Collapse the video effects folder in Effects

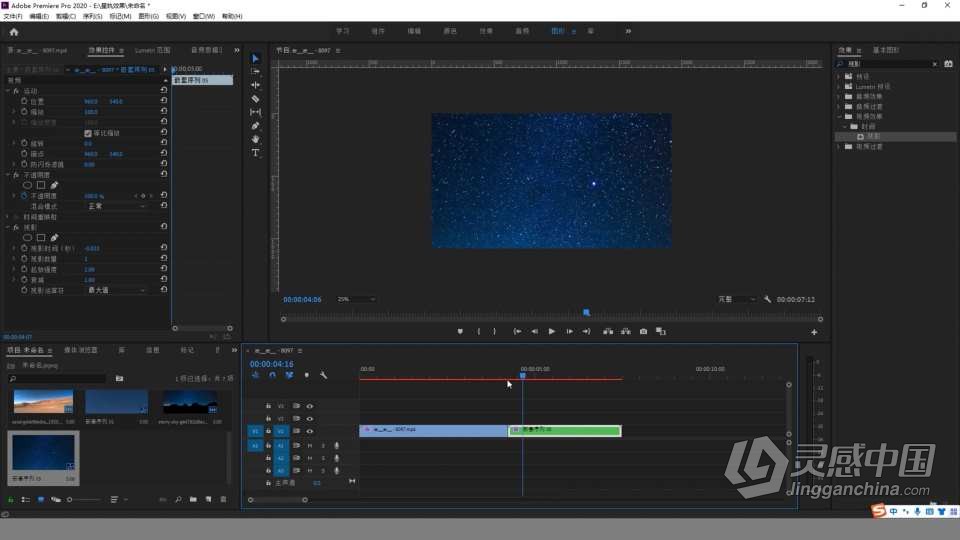(839, 116)
